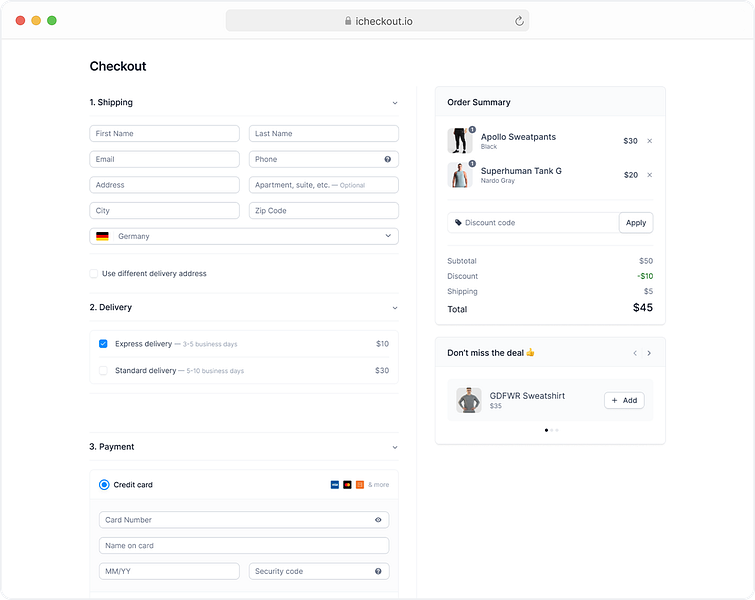Click the '1. Shipping' section heading
755x600 pixels.
(111, 102)
